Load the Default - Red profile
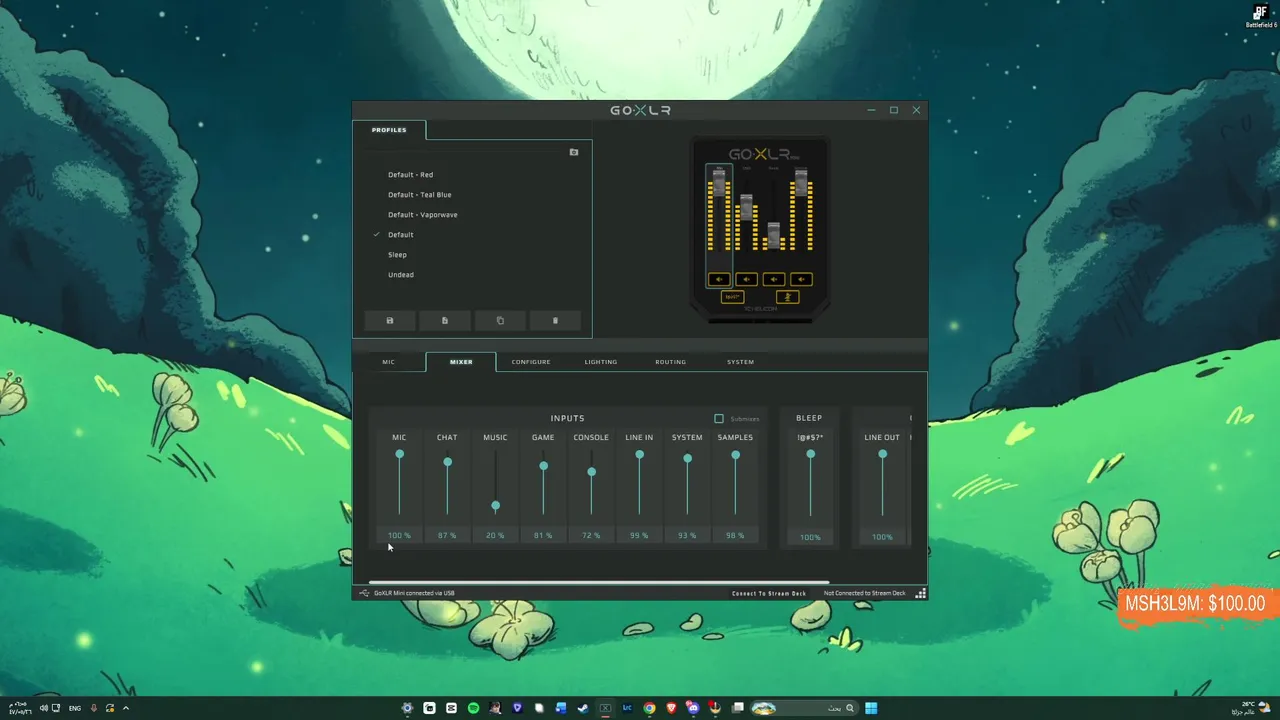The width and height of the screenshot is (1280, 720). pos(410,175)
